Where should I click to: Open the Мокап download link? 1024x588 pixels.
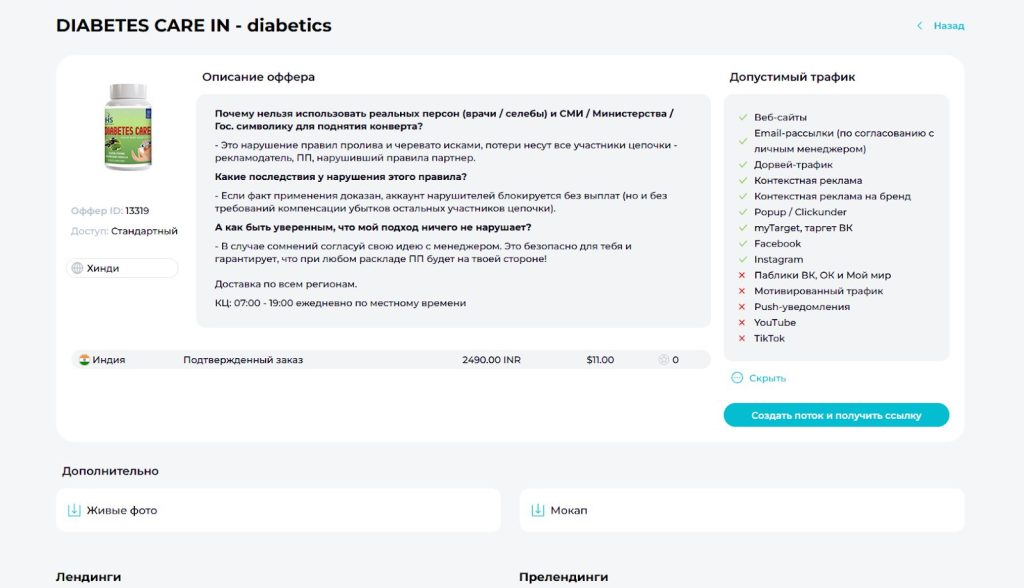568,510
